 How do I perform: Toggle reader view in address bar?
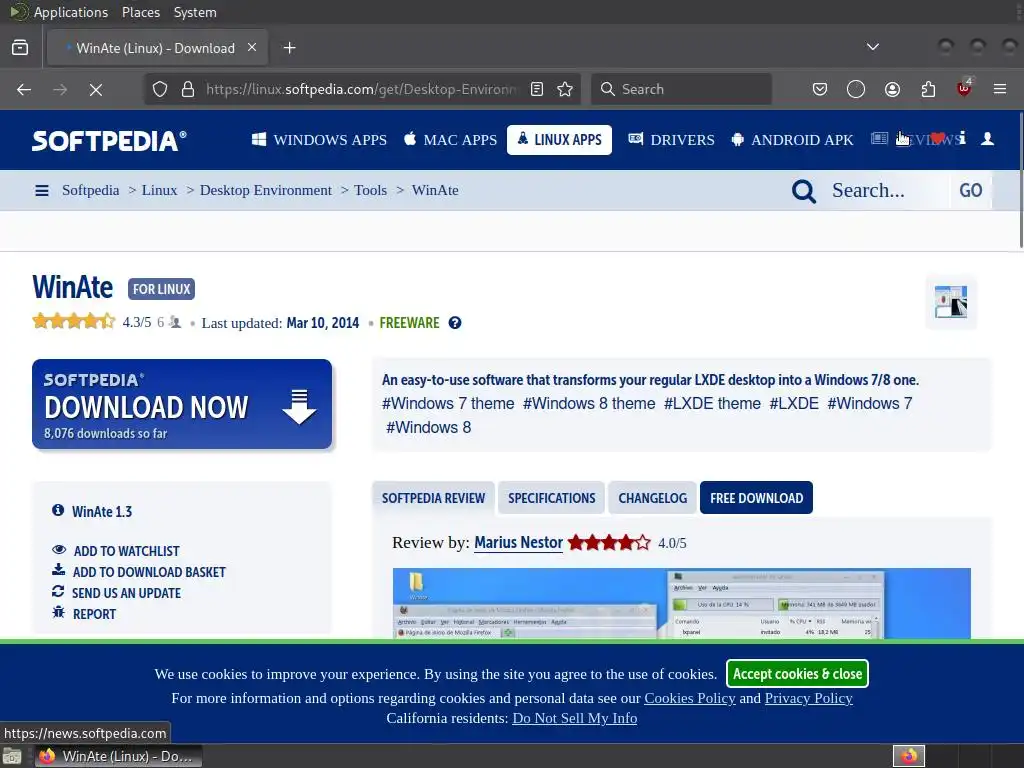(x=537, y=89)
